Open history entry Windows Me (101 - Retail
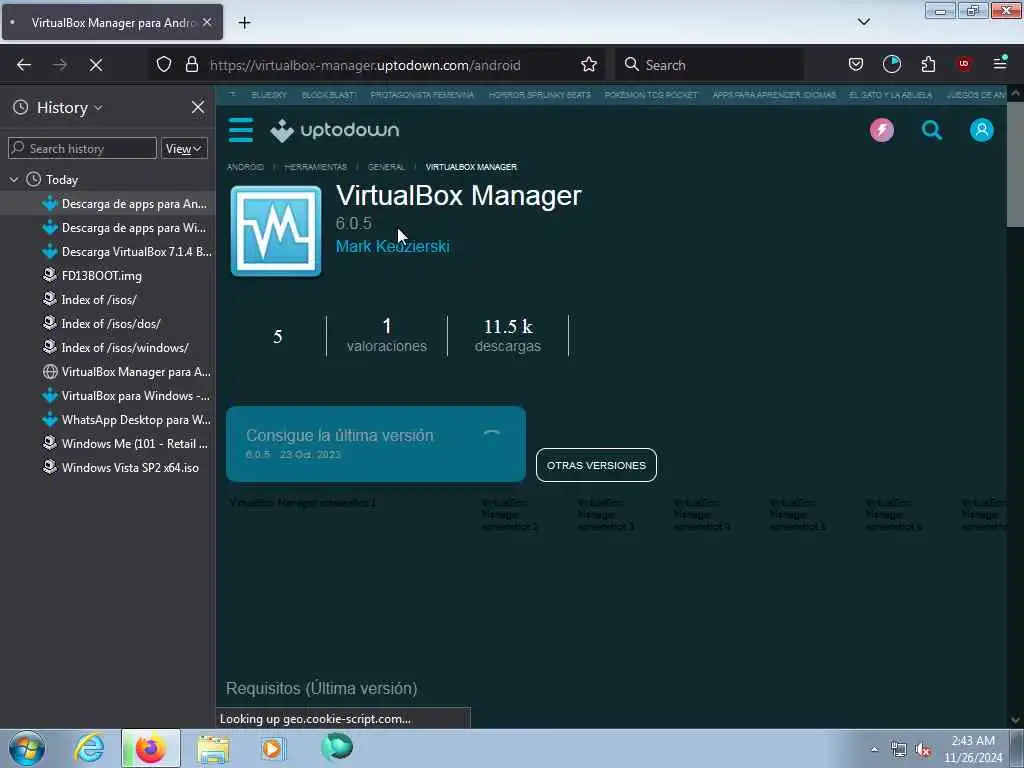1024x768 pixels. [x=108, y=443]
